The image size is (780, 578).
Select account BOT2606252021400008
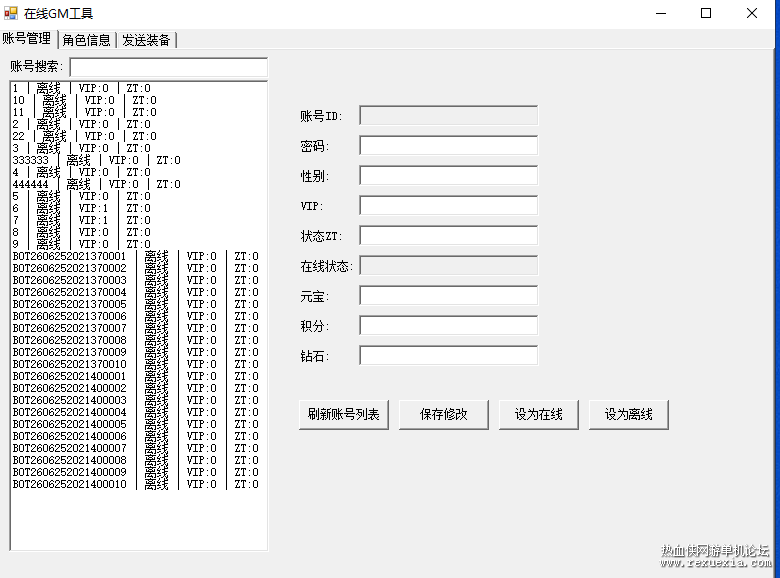click(x=138, y=460)
